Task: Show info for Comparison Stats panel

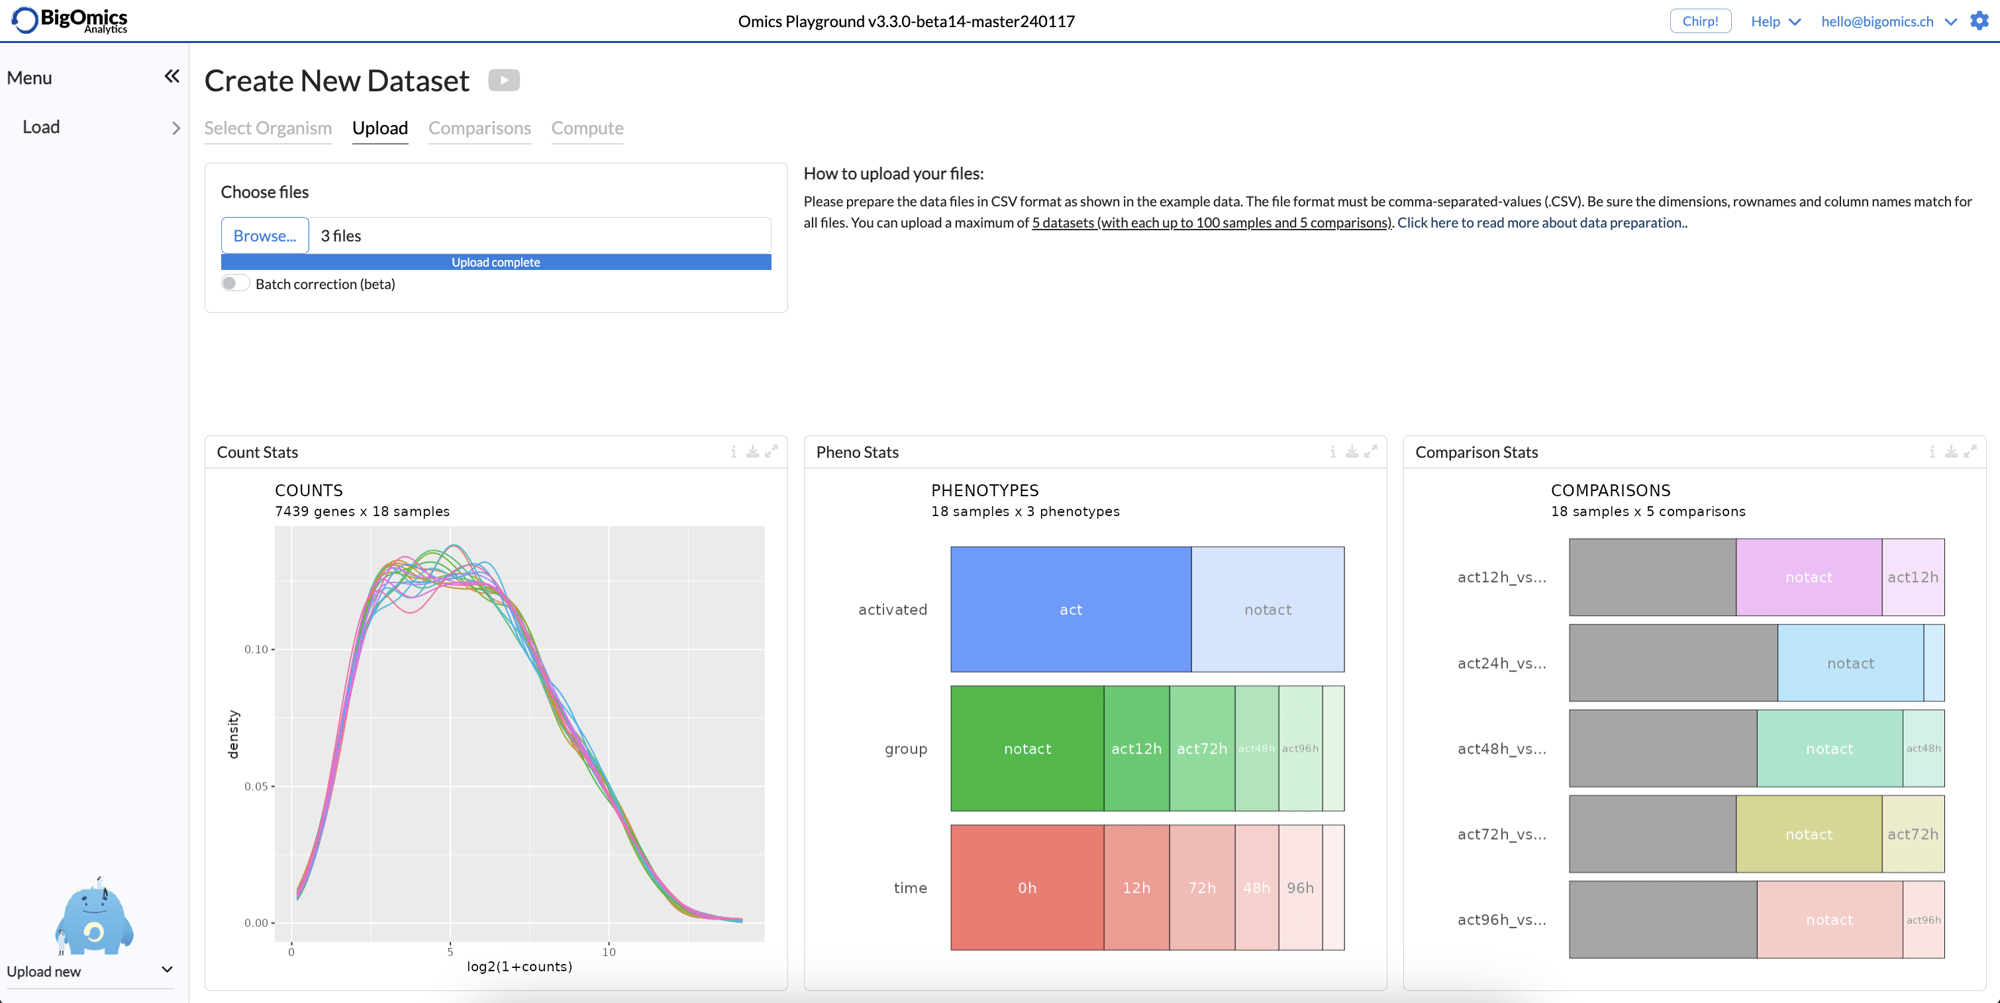Action: coord(1931,452)
